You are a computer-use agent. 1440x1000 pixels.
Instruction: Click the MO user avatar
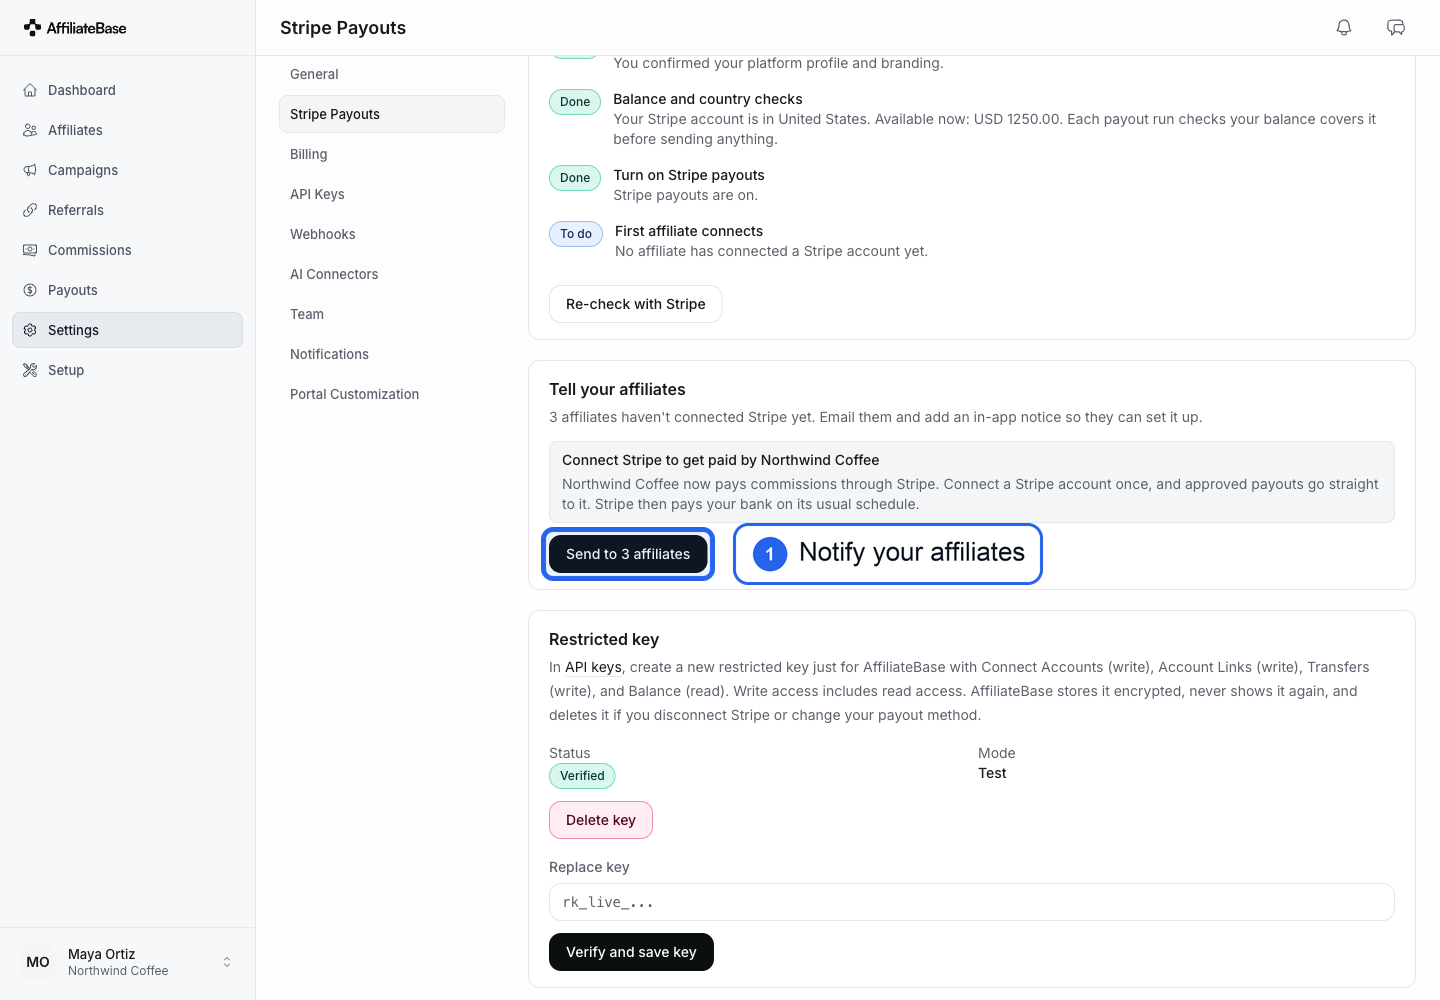tap(38, 962)
